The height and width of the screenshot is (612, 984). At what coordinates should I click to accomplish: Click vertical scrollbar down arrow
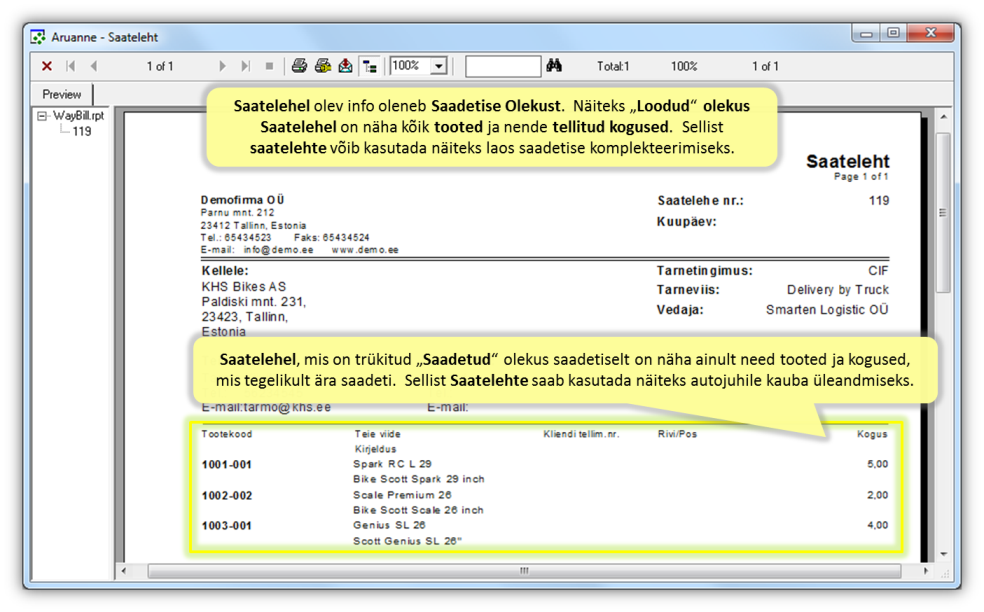[x=943, y=554]
